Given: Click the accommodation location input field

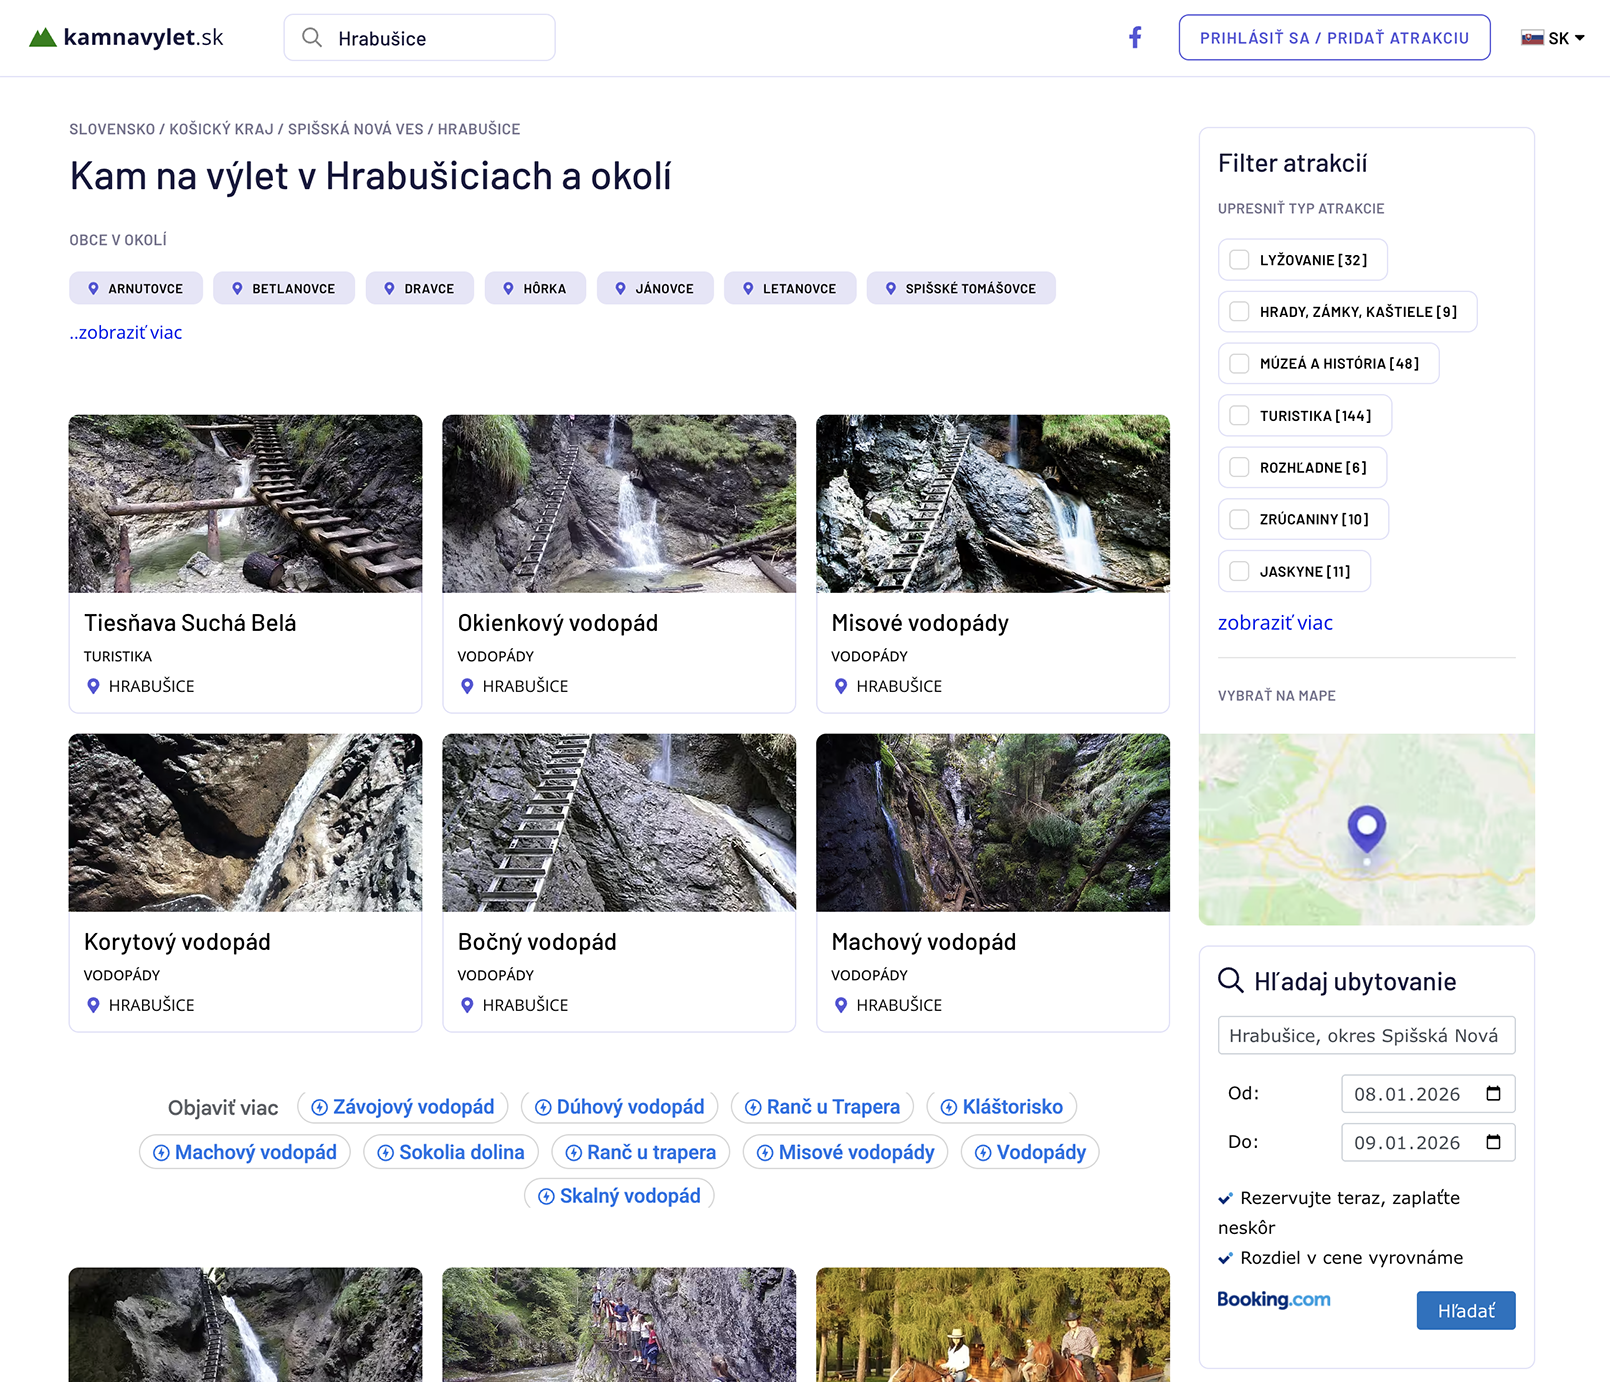Looking at the screenshot, I should click(1367, 1036).
